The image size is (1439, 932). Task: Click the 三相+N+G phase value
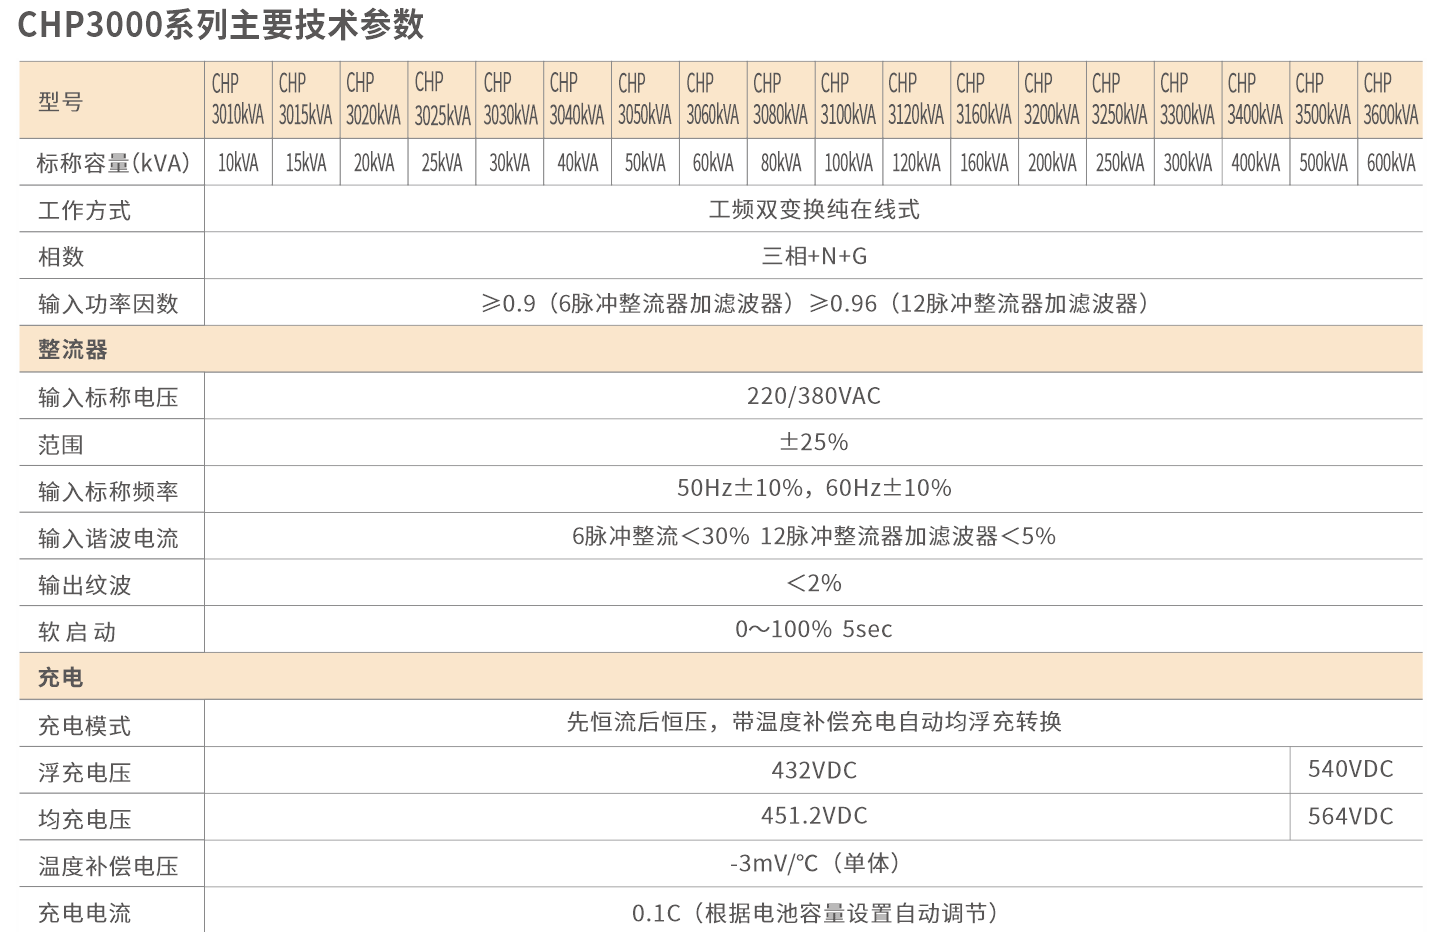click(813, 257)
